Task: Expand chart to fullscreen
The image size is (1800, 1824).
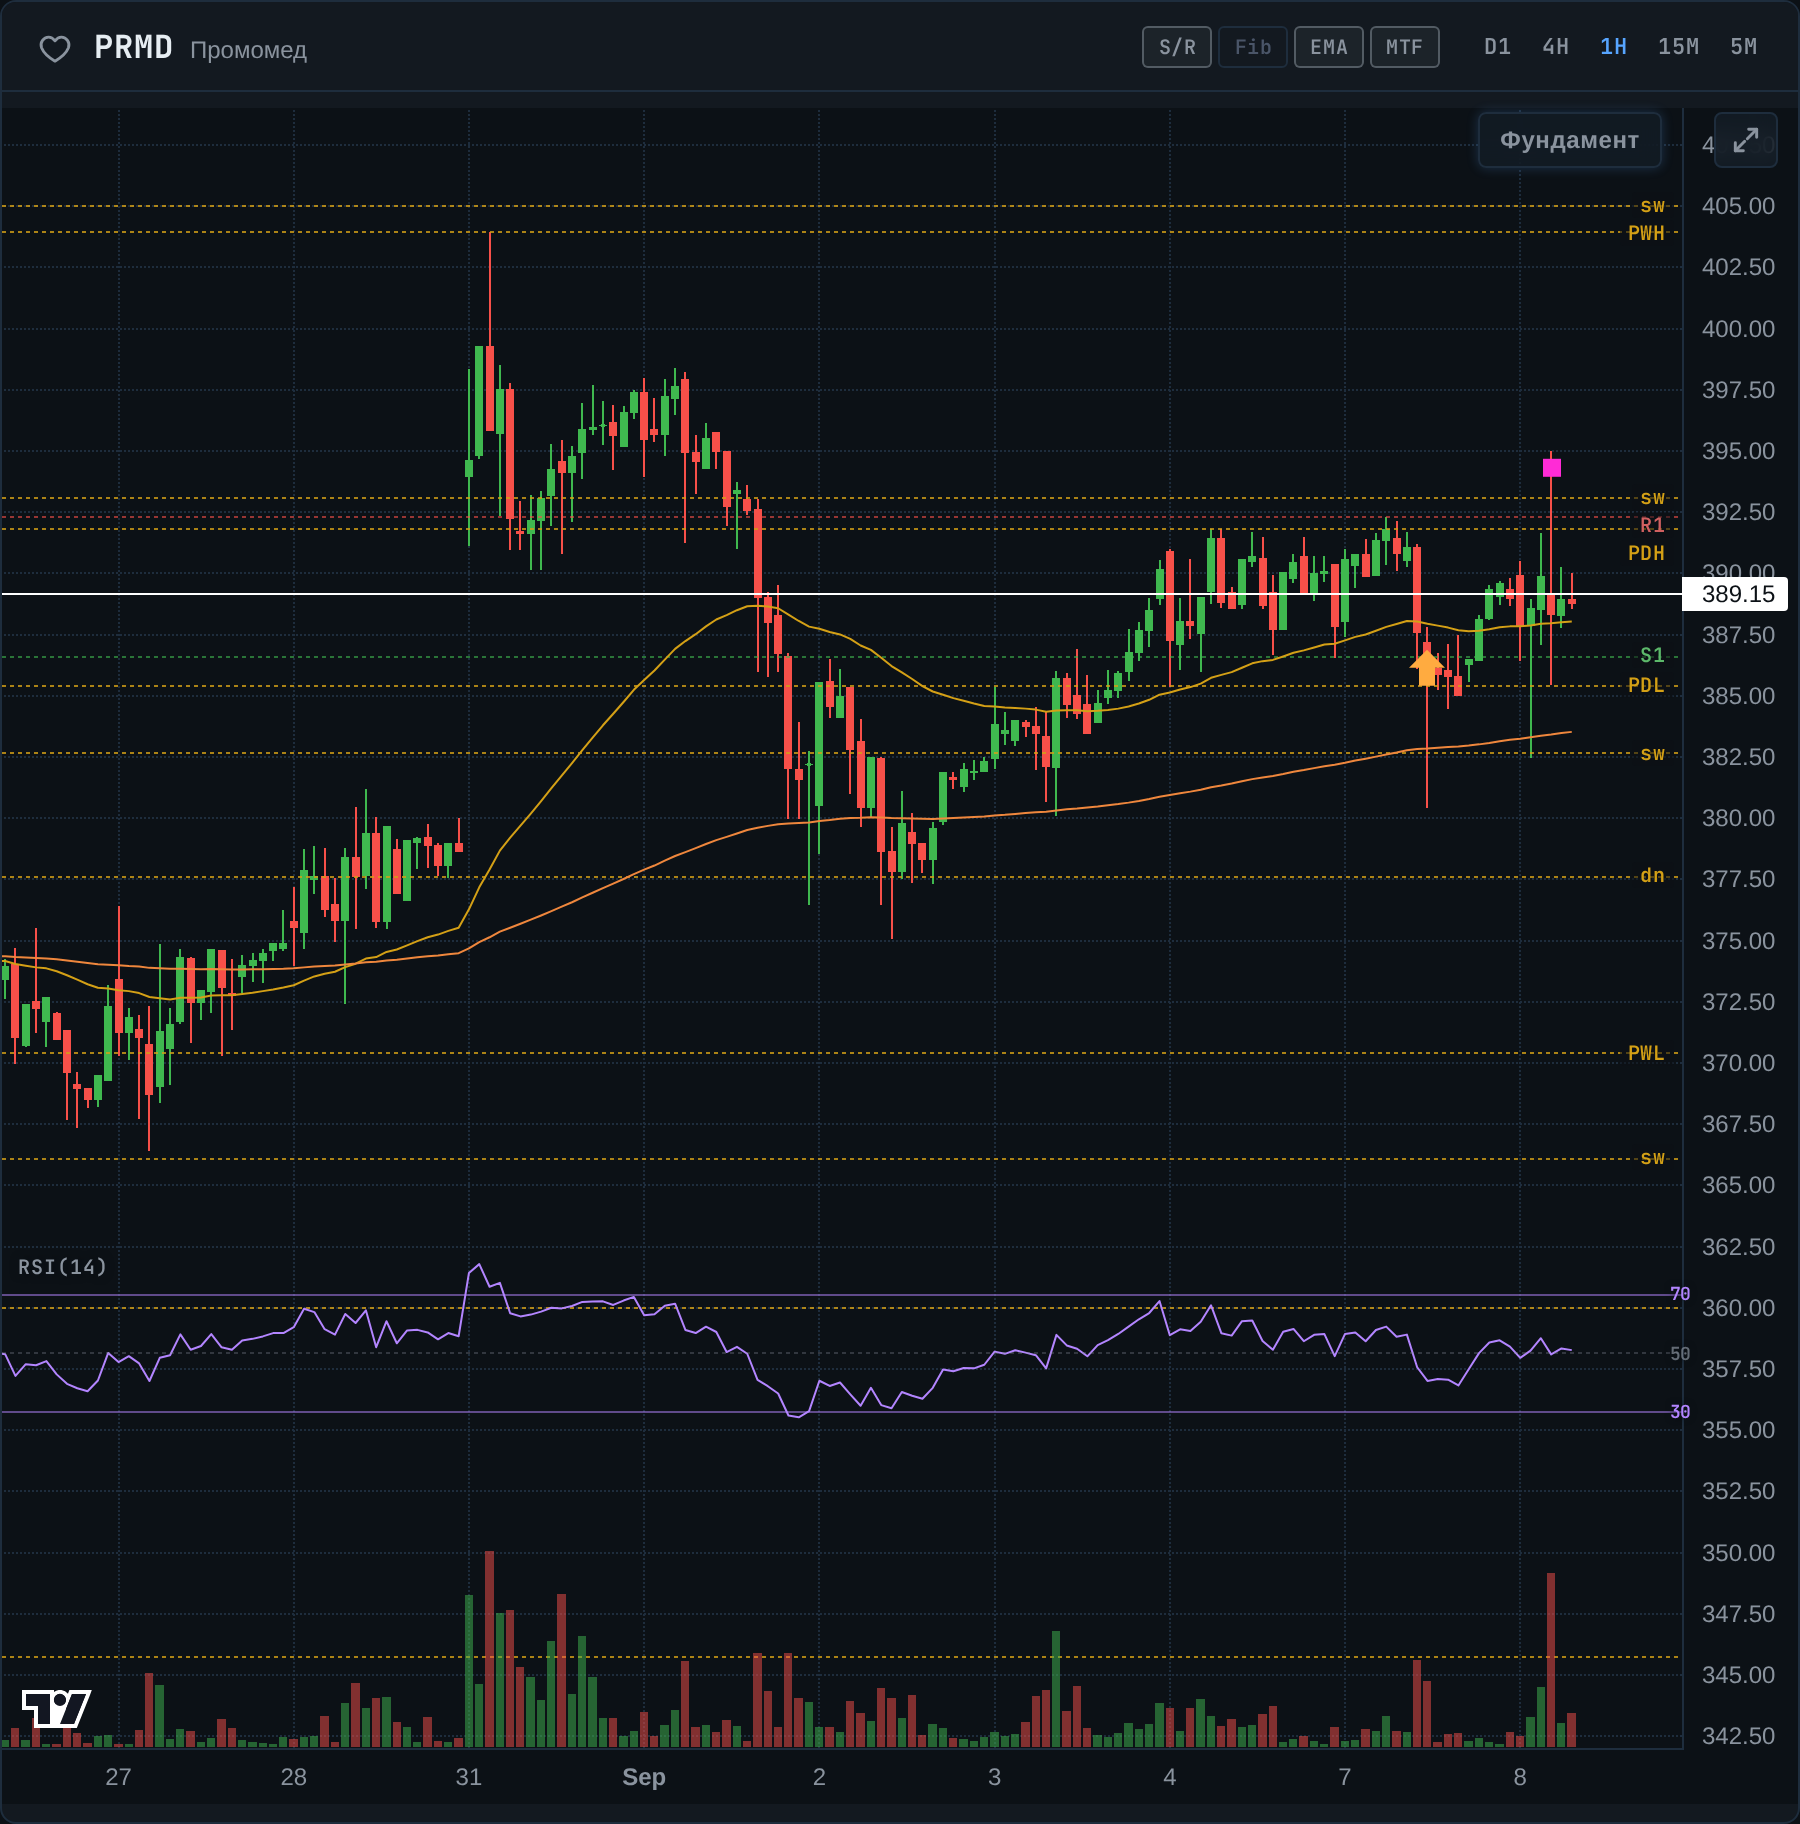Action: click(1746, 140)
